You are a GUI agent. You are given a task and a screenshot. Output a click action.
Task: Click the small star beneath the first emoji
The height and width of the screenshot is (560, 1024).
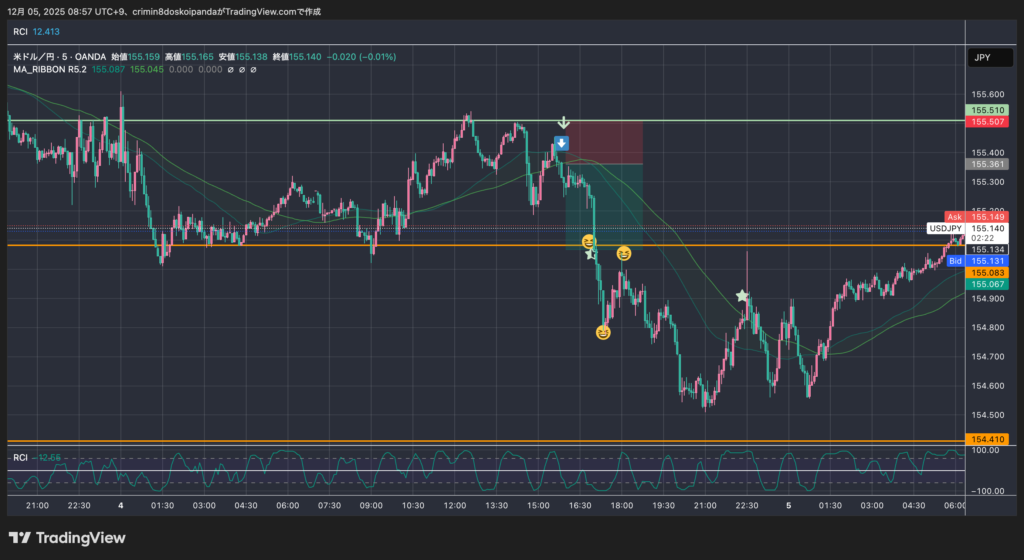[590, 255]
